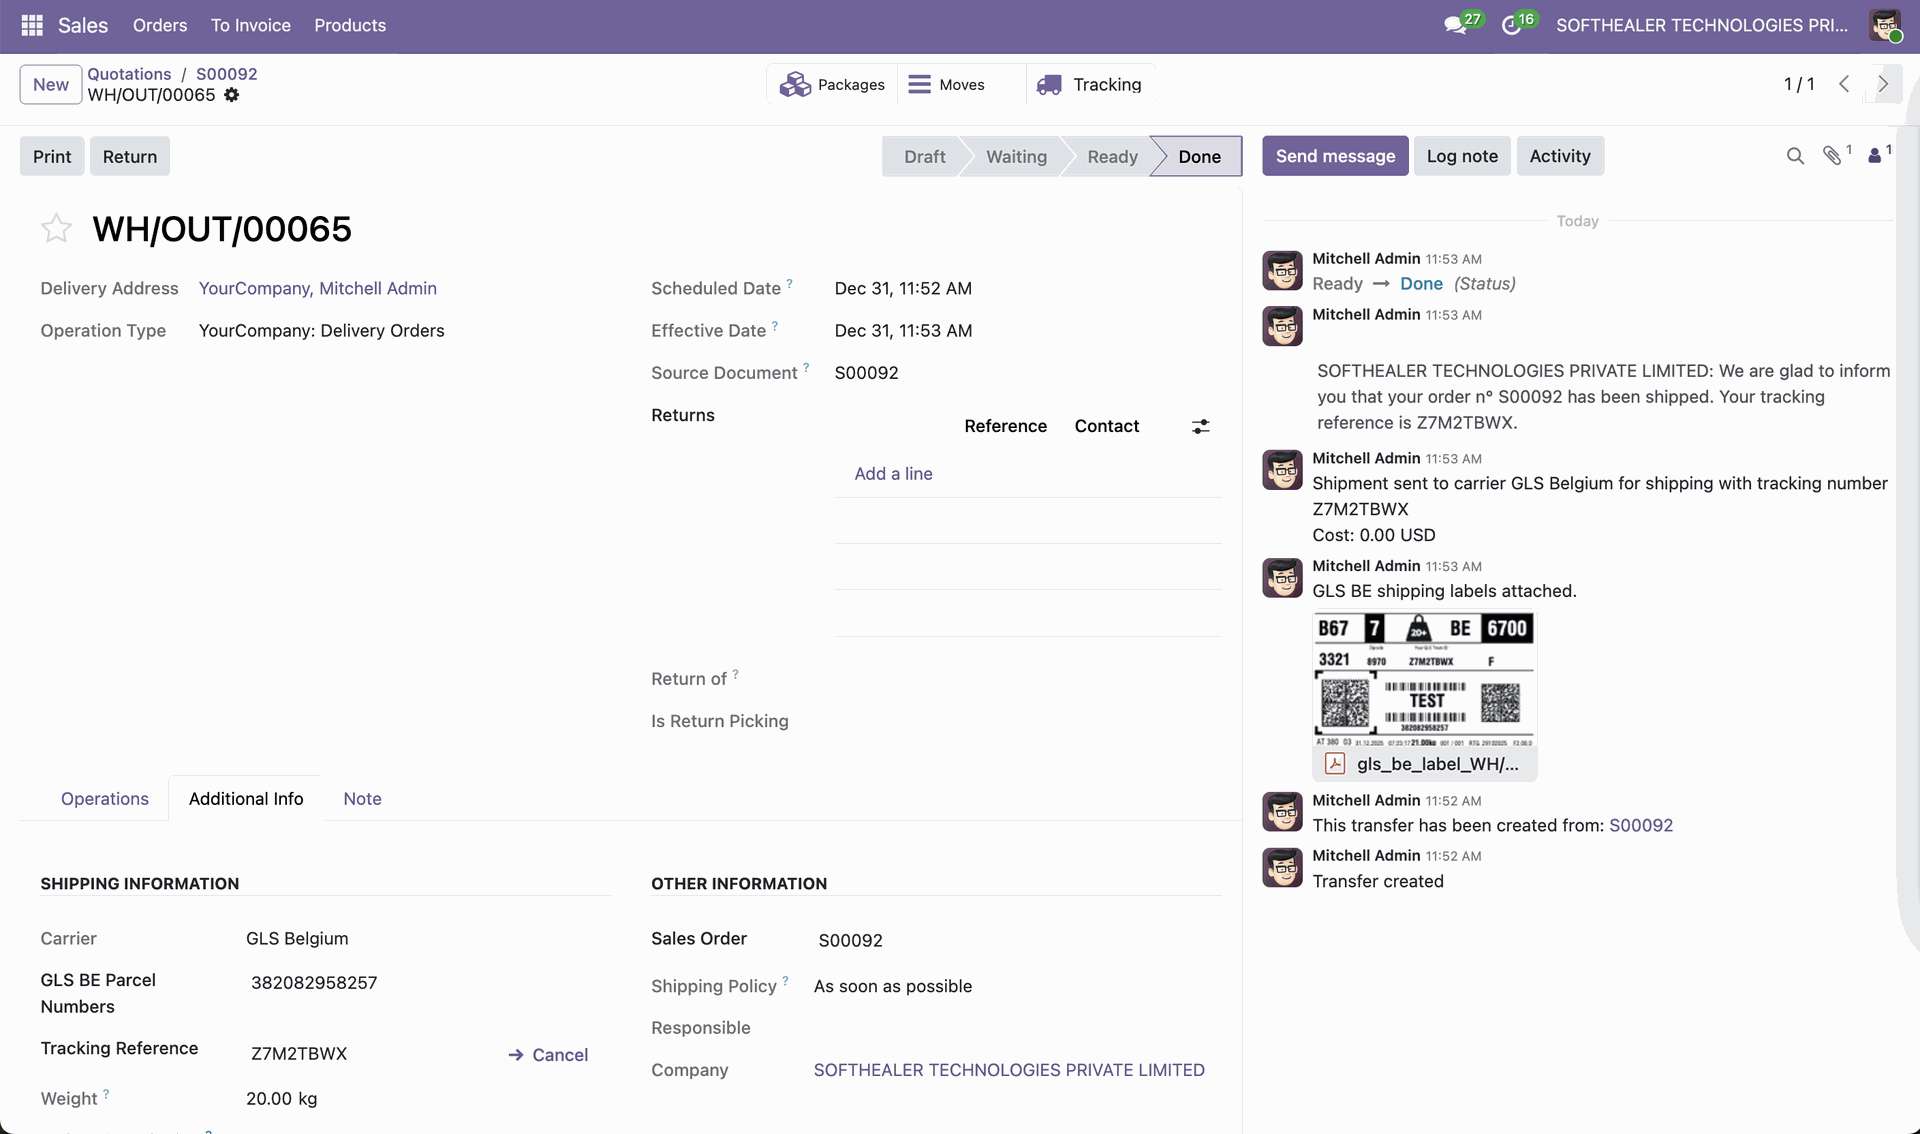Open Returns column settings adjust icon

tap(1201, 427)
